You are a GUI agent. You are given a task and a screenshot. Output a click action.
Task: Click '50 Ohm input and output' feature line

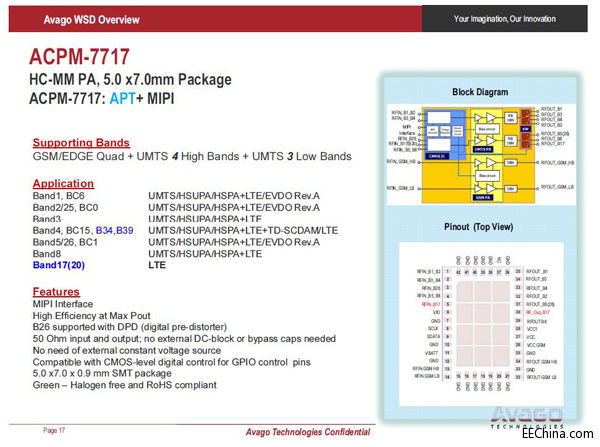click(184, 339)
